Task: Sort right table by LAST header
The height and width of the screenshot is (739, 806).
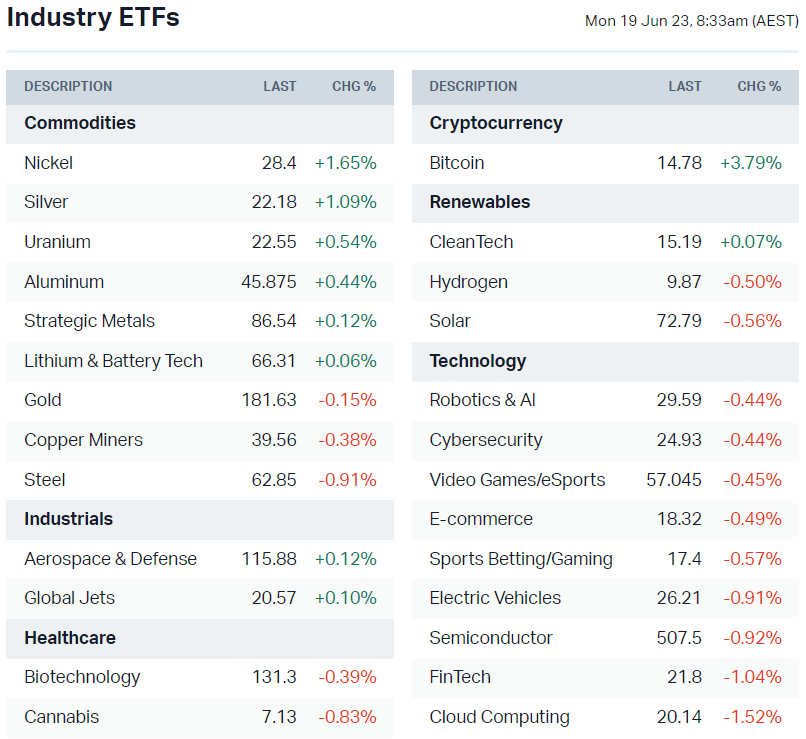Action: (685, 87)
